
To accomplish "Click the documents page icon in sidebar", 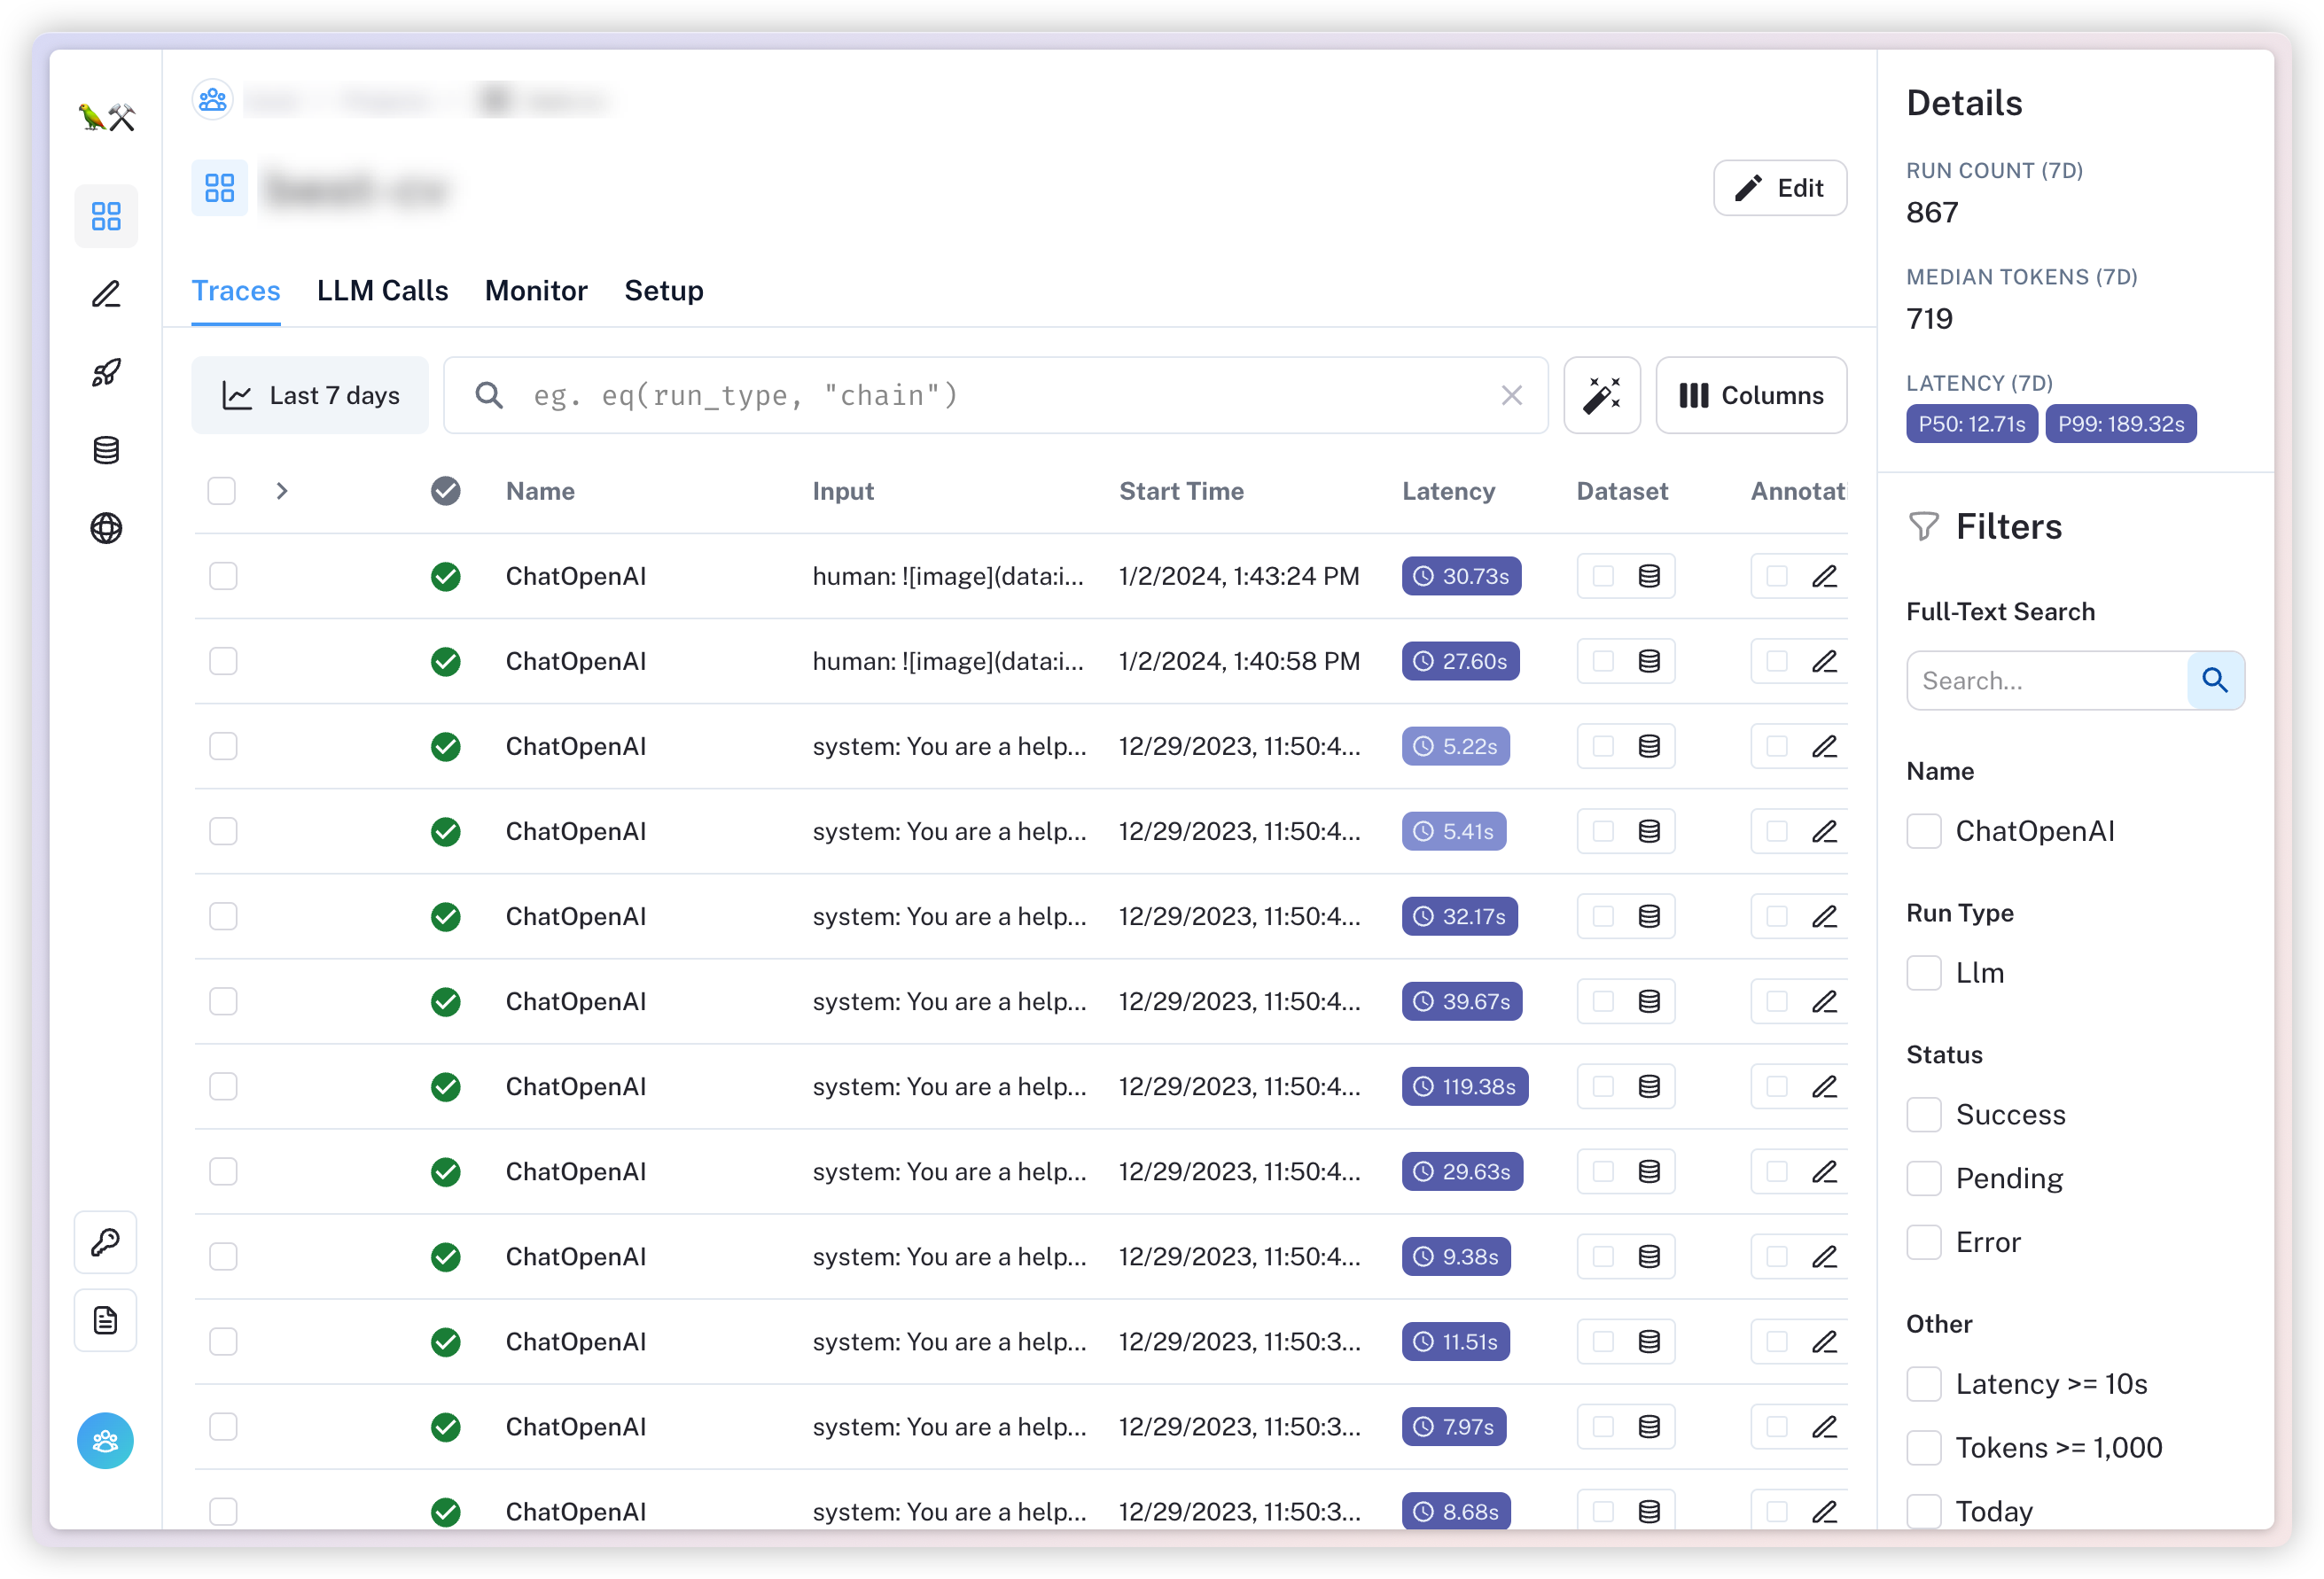I will click(106, 1320).
